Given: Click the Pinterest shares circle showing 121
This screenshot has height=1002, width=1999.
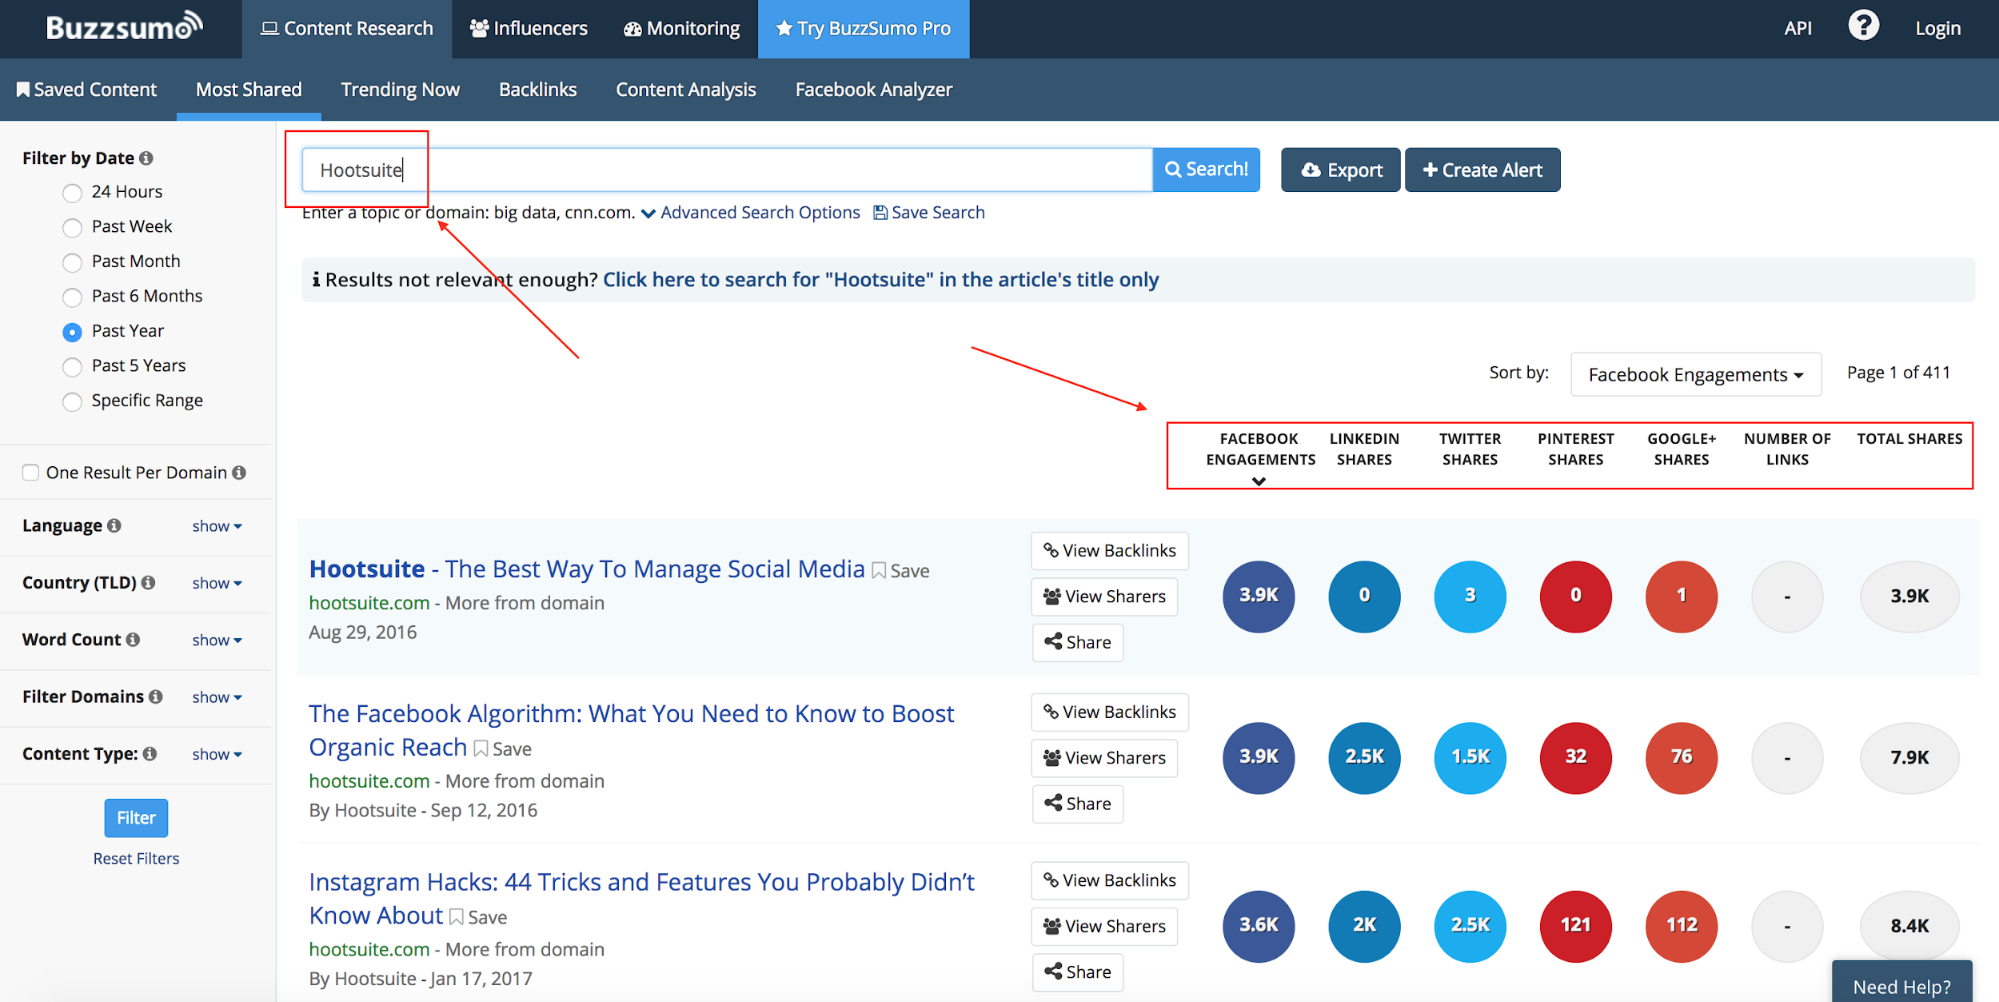Looking at the screenshot, I should pos(1576,926).
